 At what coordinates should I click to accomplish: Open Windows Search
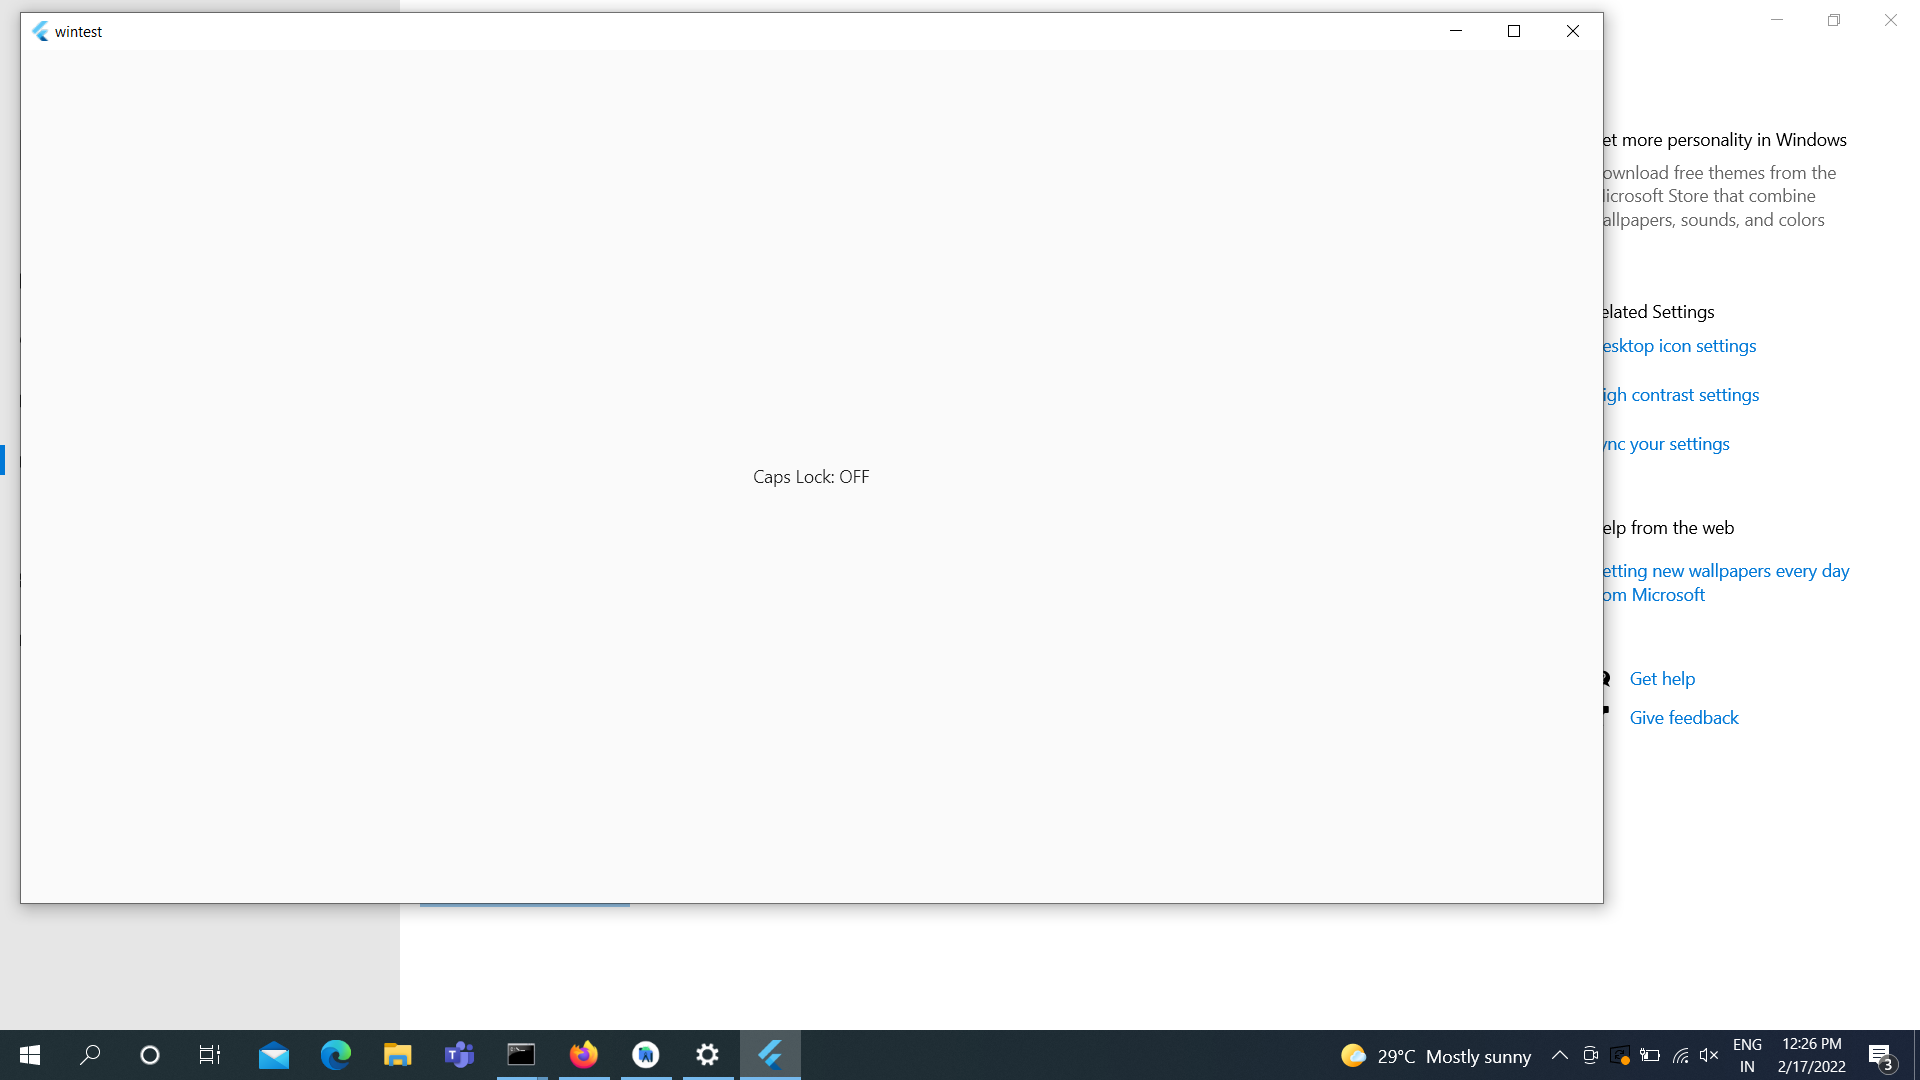(x=90, y=1055)
